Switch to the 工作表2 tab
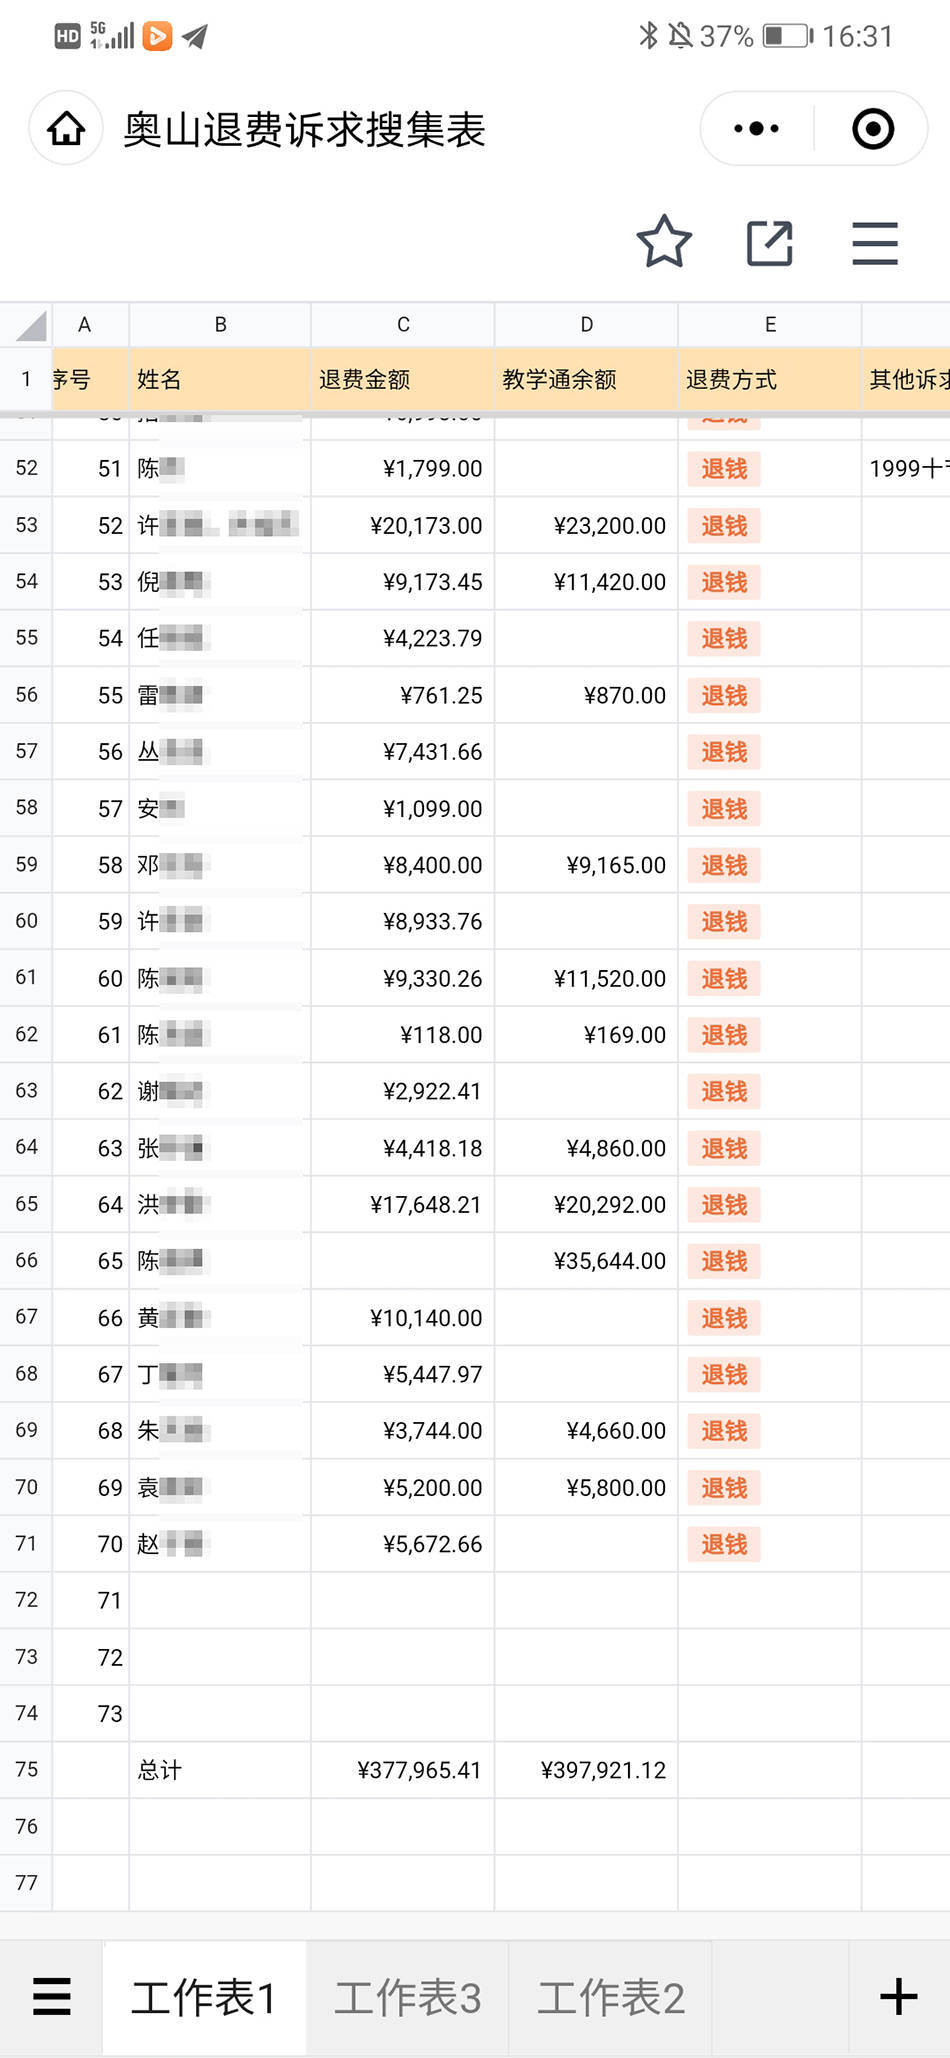This screenshot has height=2058, width=950. (x=611, y=1997)
